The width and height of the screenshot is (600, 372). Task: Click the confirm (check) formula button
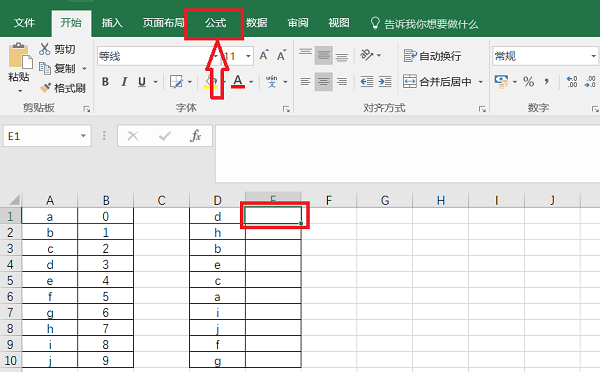165,136
